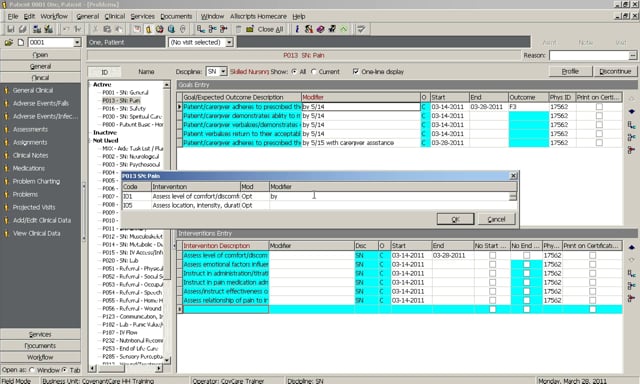The width and height of the screenshot is (640, 384).
Task: Select the Show All radio button
Action: coord(294,71)
